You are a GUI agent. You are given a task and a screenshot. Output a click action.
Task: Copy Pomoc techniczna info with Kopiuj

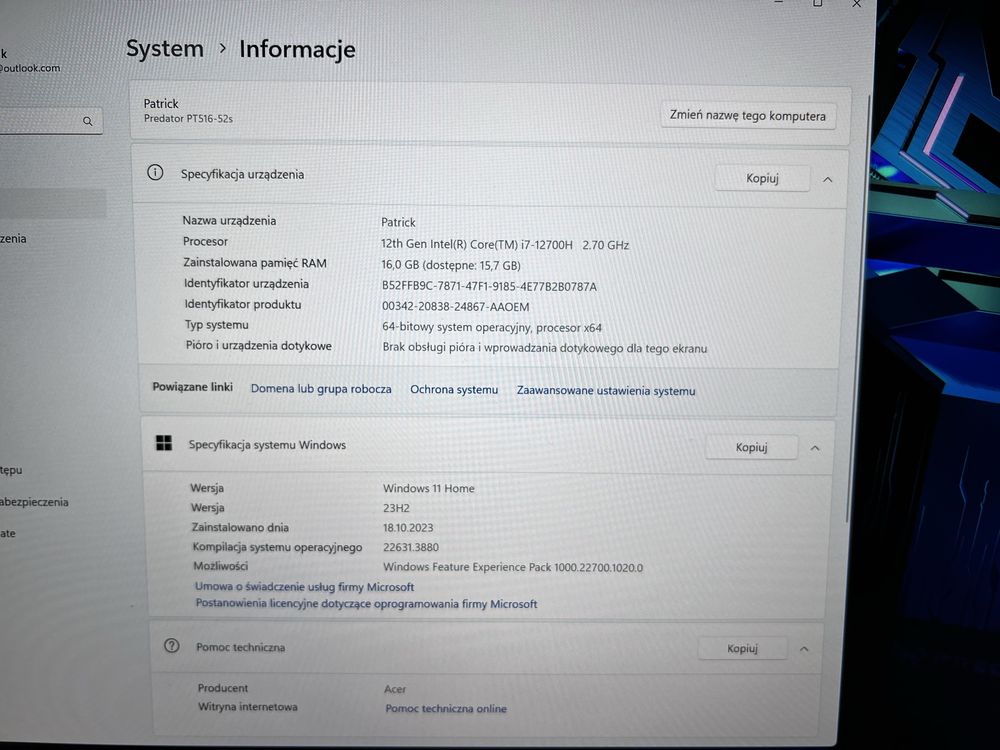click(x=742, y=648)
